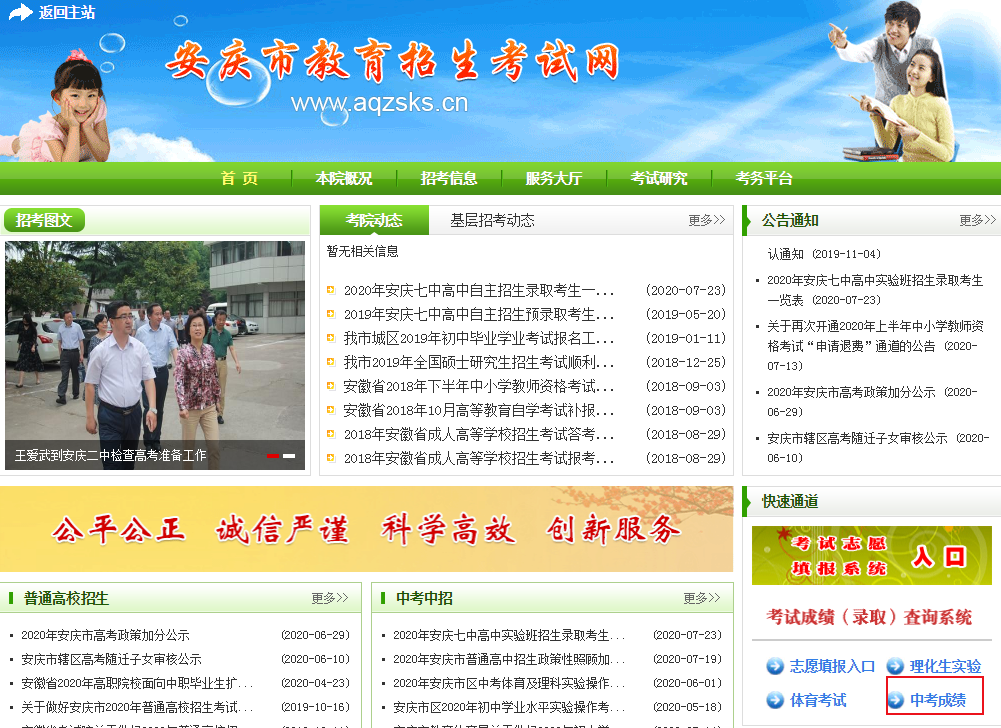Click the news photo of 王爱武 inspecting

155,345
